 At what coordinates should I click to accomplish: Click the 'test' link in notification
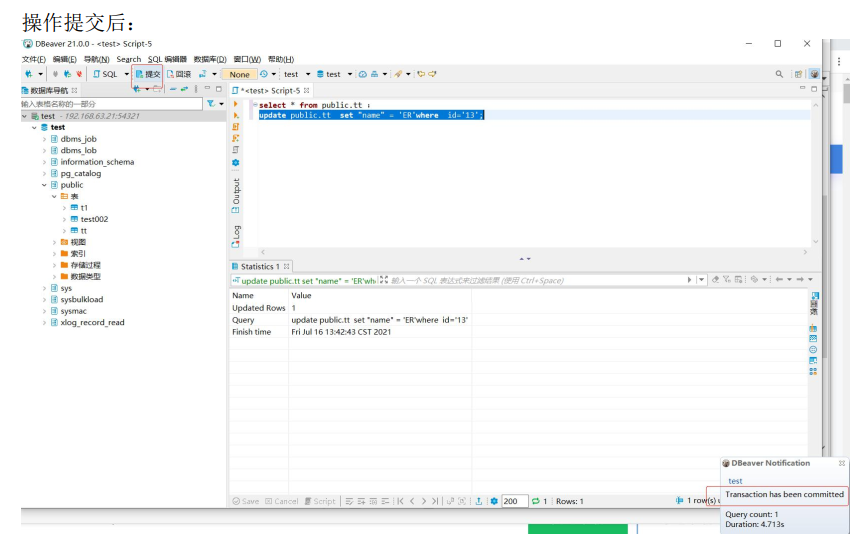735,481
